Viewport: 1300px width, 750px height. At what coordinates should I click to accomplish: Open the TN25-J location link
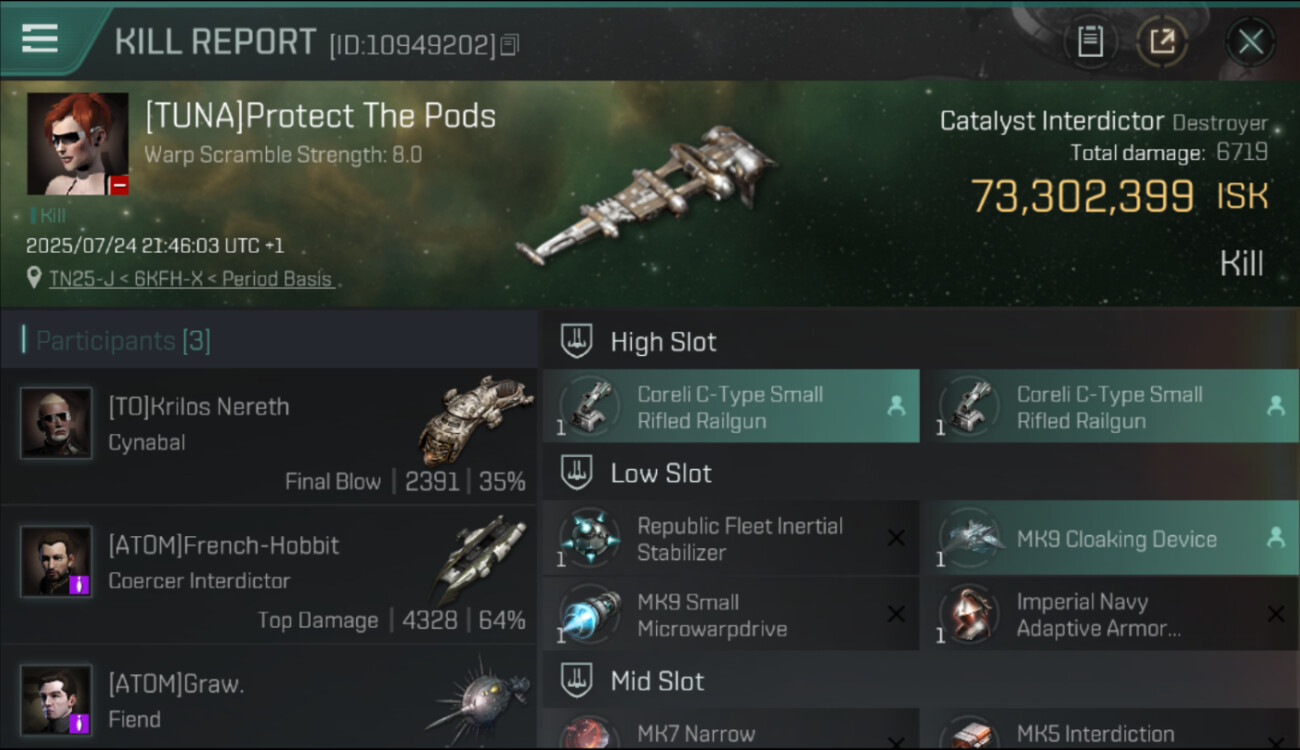[x=191, y=279]
